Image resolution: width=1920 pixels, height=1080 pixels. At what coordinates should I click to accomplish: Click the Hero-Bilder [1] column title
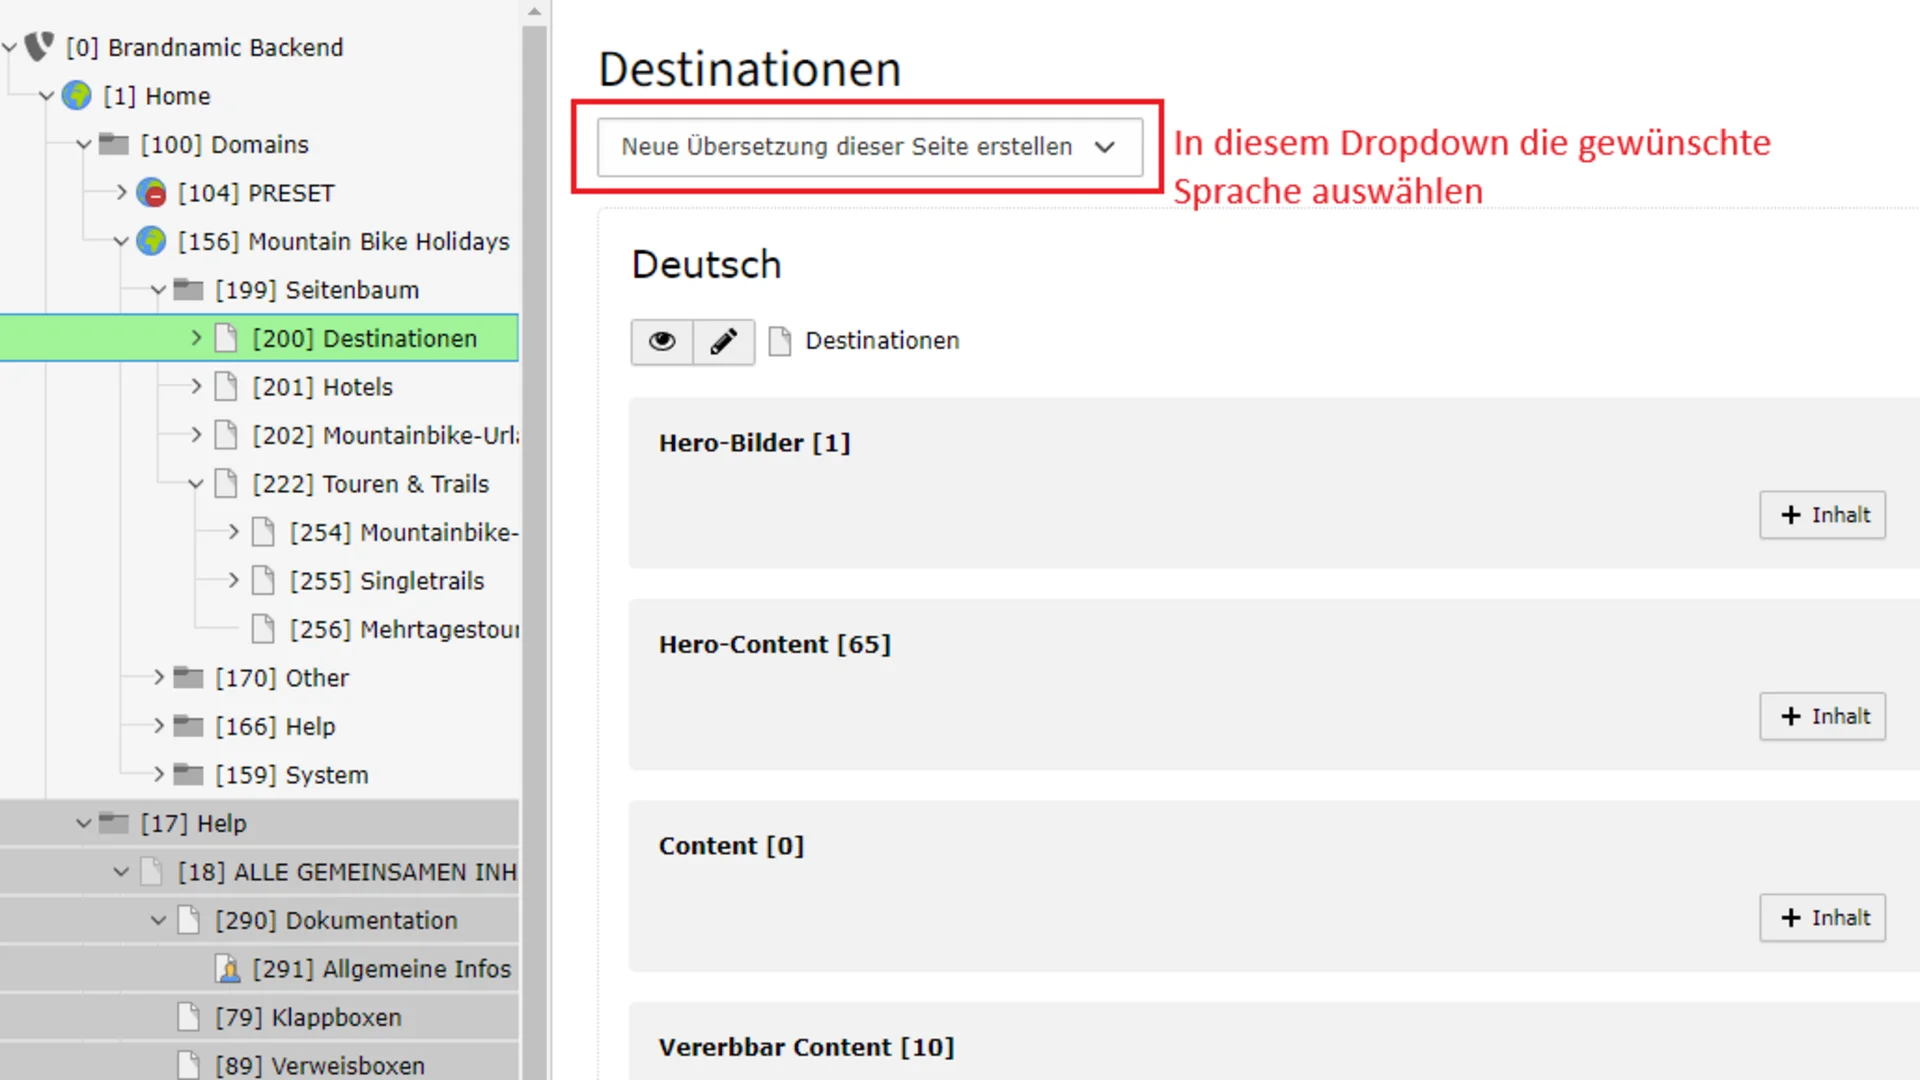[754, 443]
